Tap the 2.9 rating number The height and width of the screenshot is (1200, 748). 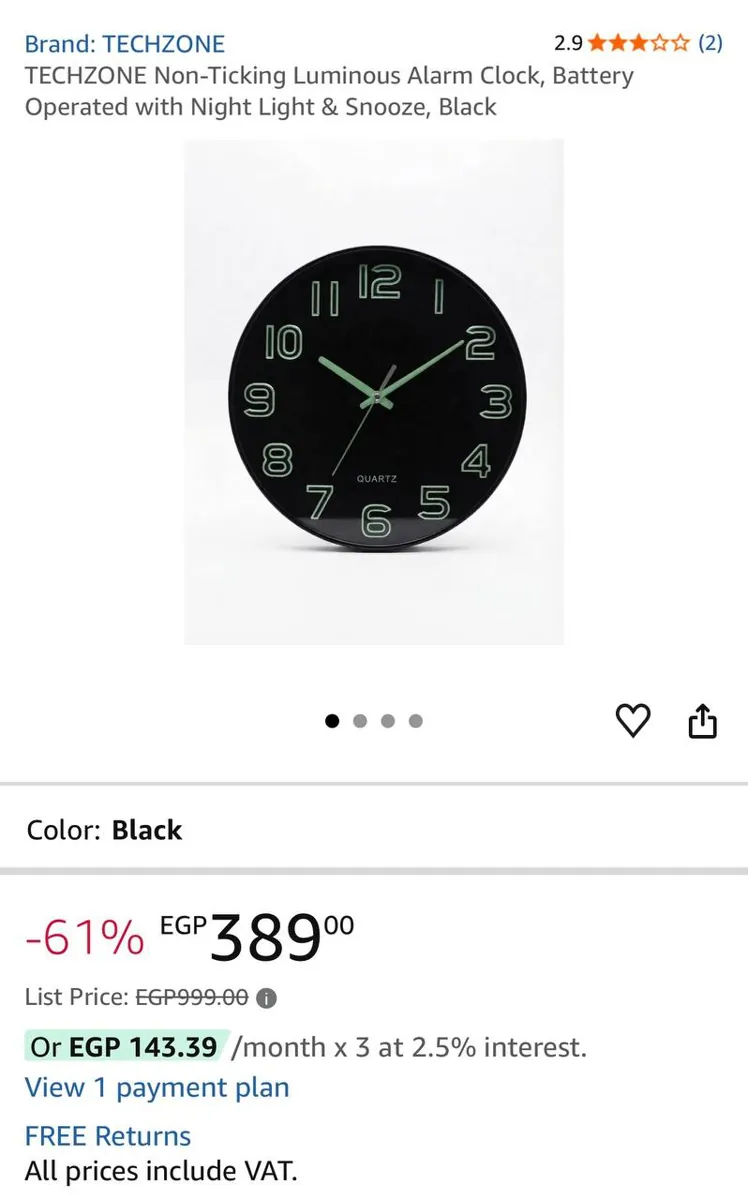[x=568, y=43]
